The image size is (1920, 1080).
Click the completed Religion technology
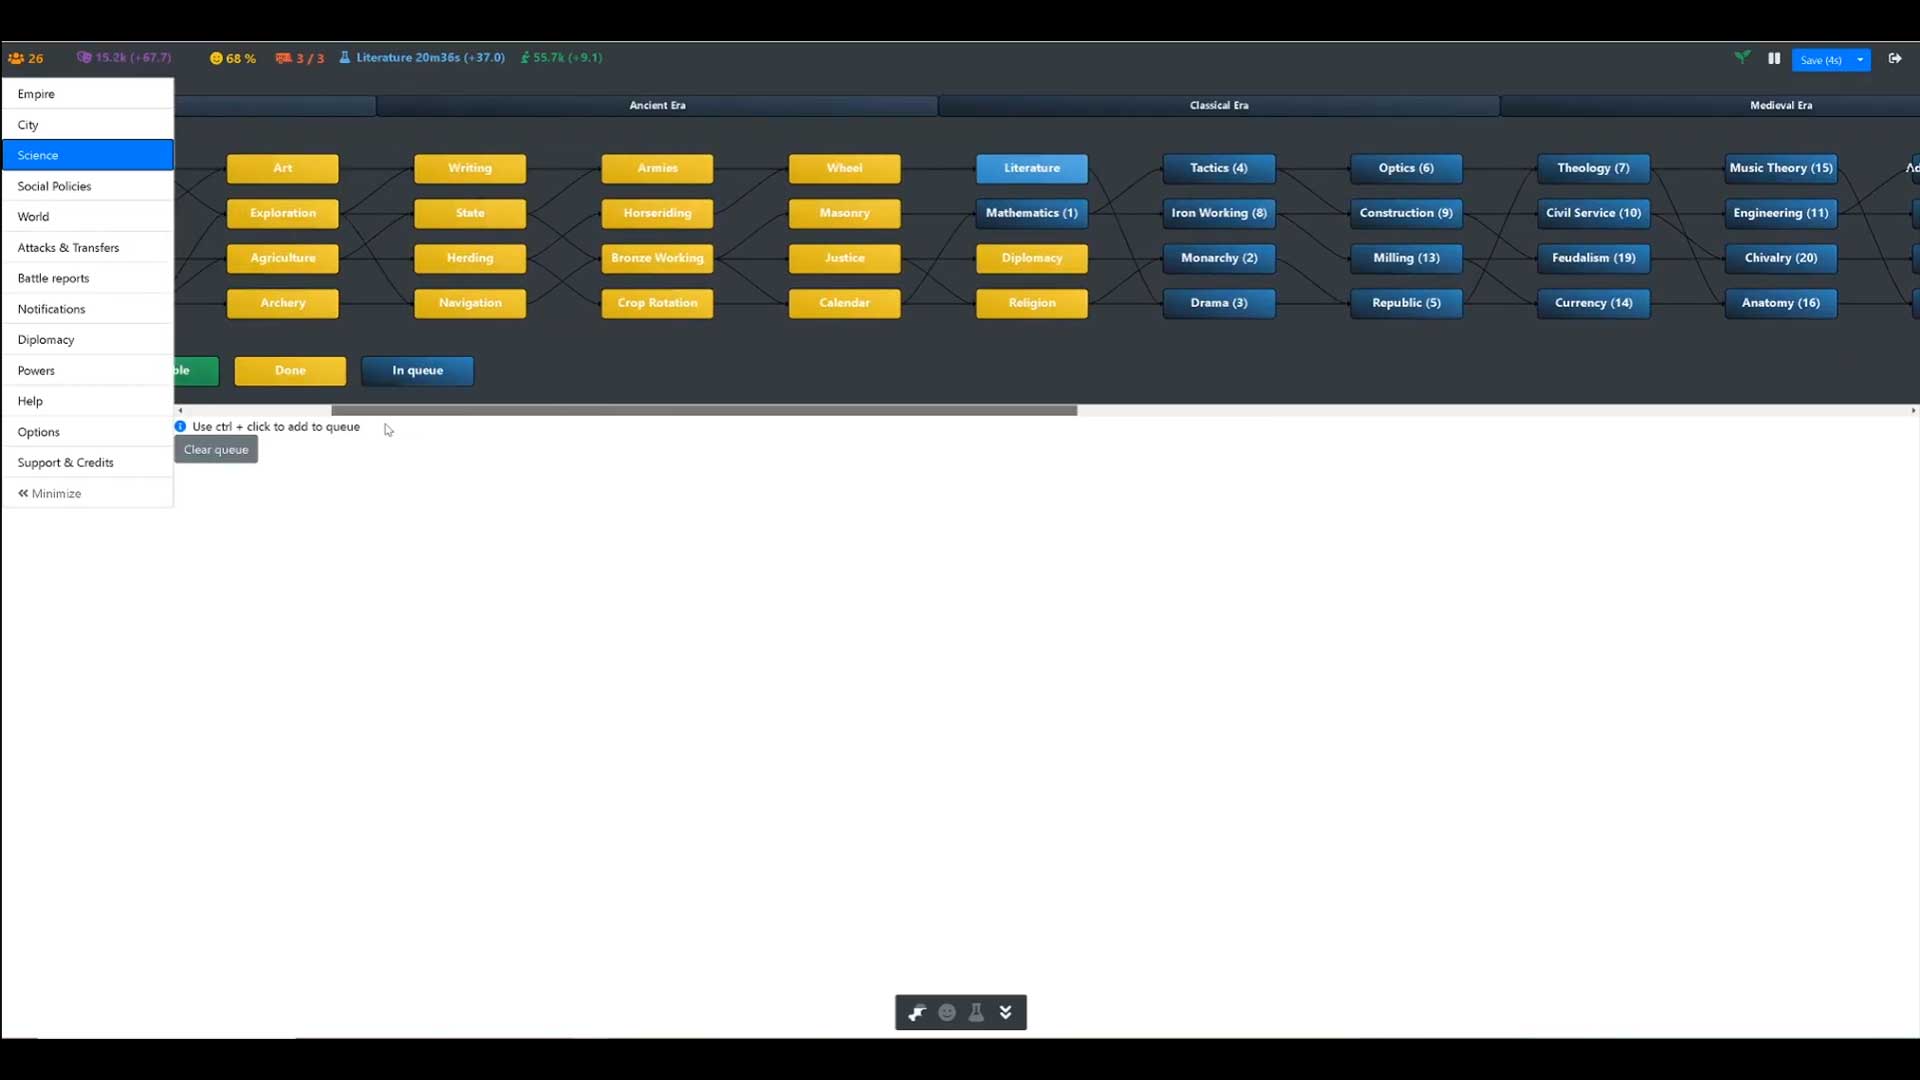1032,303
